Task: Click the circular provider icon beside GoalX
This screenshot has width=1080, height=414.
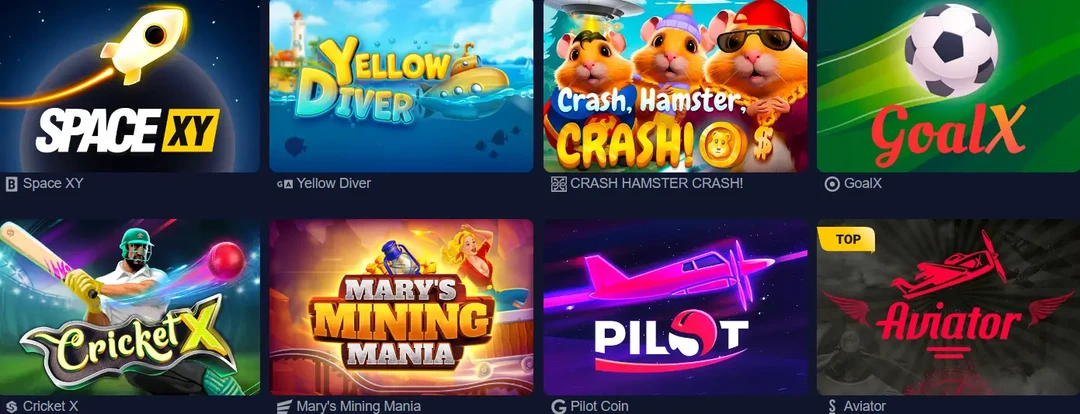Action: [832, 184]
